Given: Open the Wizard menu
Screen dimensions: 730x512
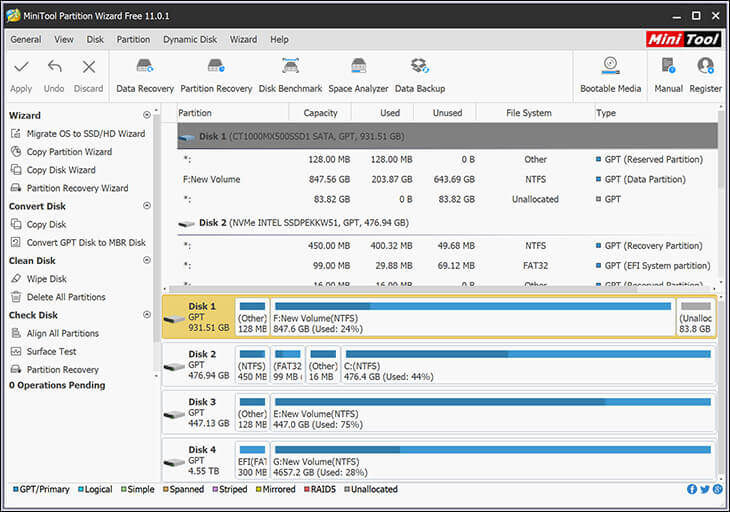Looking at the screenshot, I should (x=243, y=40).
